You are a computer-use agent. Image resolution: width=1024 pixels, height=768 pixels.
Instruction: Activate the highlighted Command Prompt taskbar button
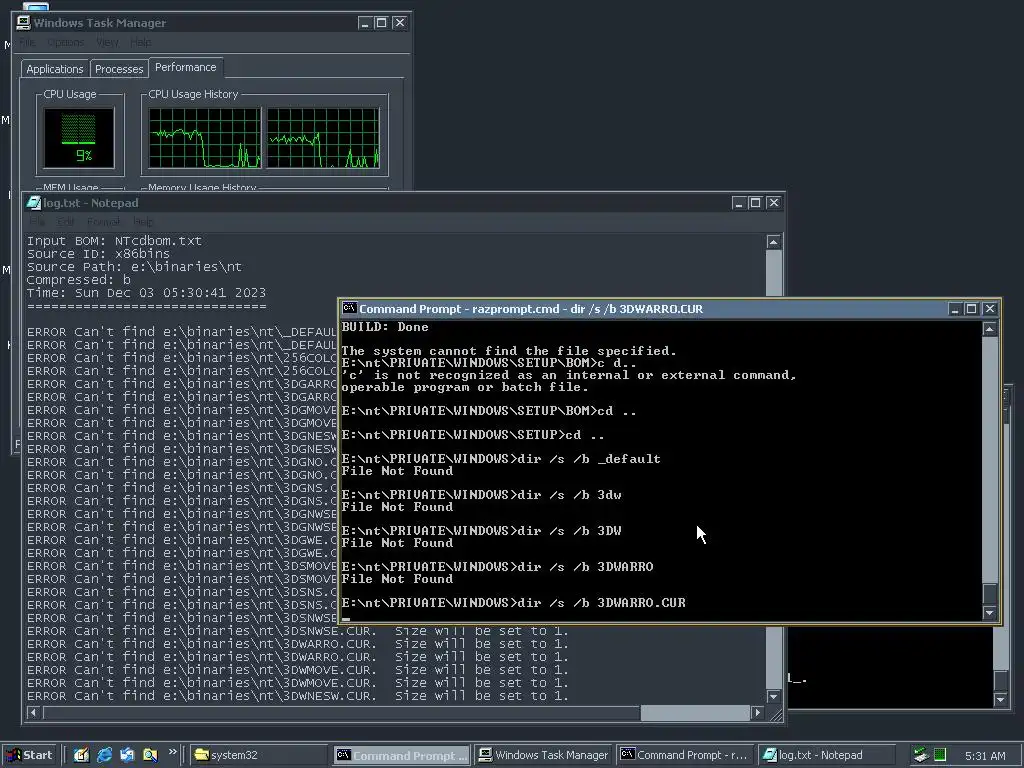pyautogui.click(x=402, y=755)
